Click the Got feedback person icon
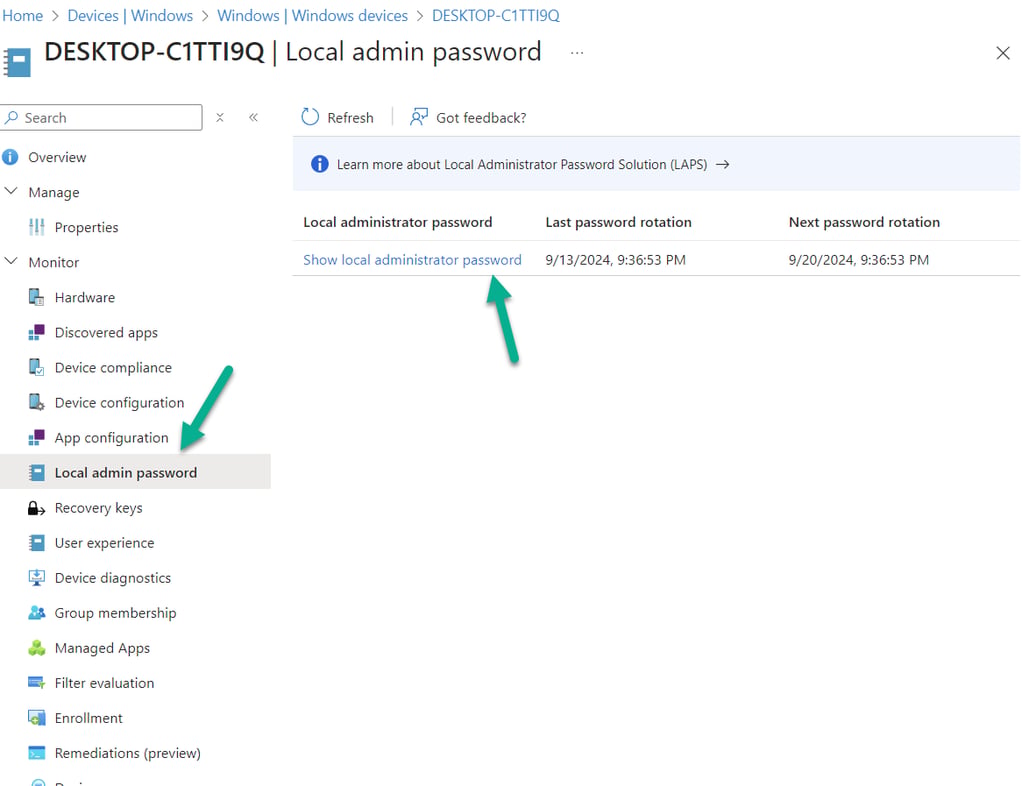Image resolution: width=1022 pixels, height=786 pixels. (418, 117)
